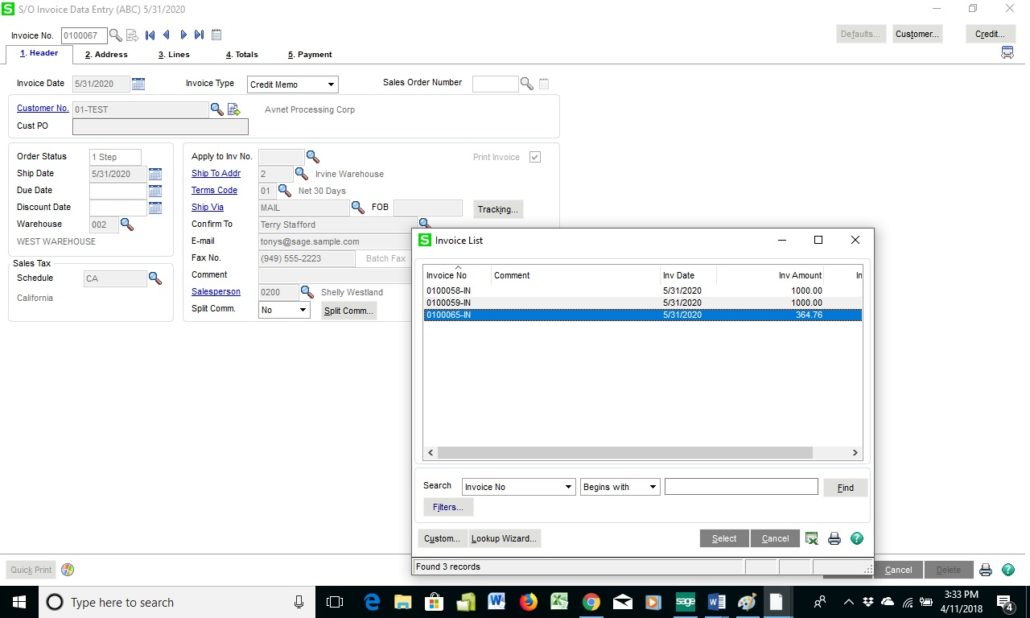Click the Find button in the search panel
This screenshot has width=1030, height=618.
click(845, 487)
